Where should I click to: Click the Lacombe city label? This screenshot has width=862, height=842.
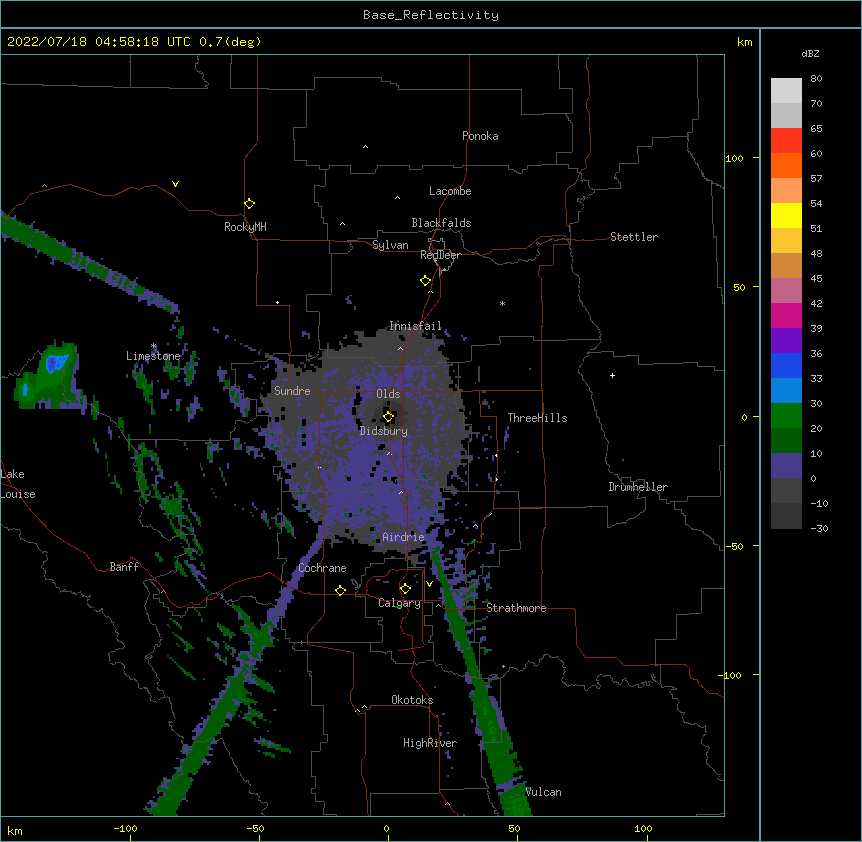(x=450, y=191)
